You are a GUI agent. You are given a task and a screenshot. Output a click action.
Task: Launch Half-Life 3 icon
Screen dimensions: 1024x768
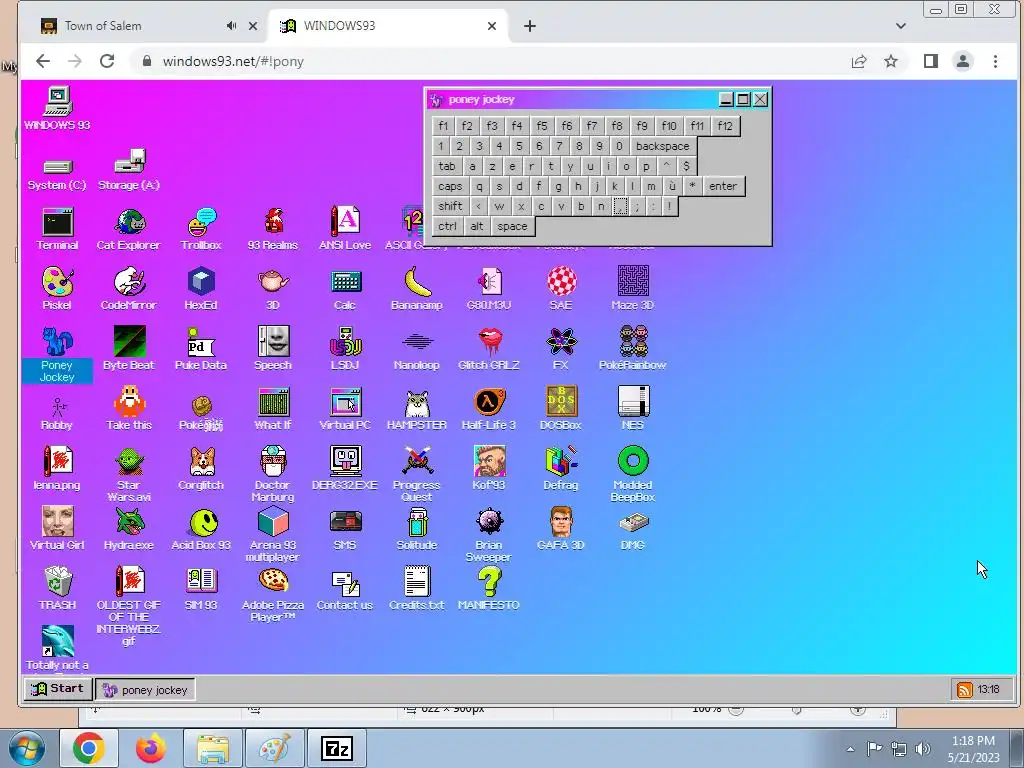[x=488, y=409]
